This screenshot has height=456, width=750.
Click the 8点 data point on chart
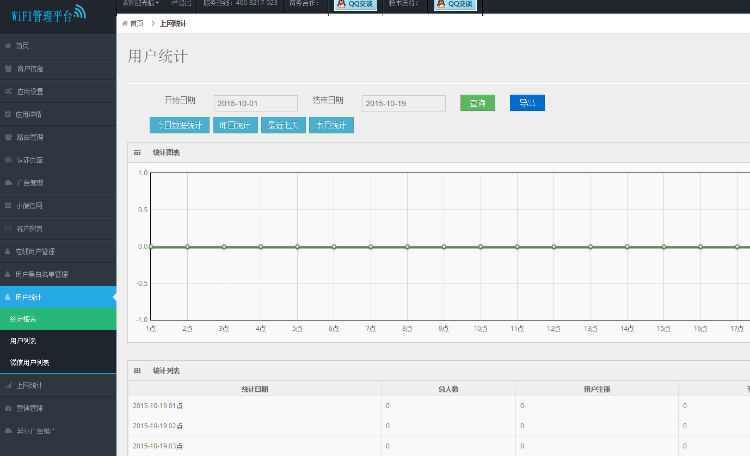coord(407,246)
